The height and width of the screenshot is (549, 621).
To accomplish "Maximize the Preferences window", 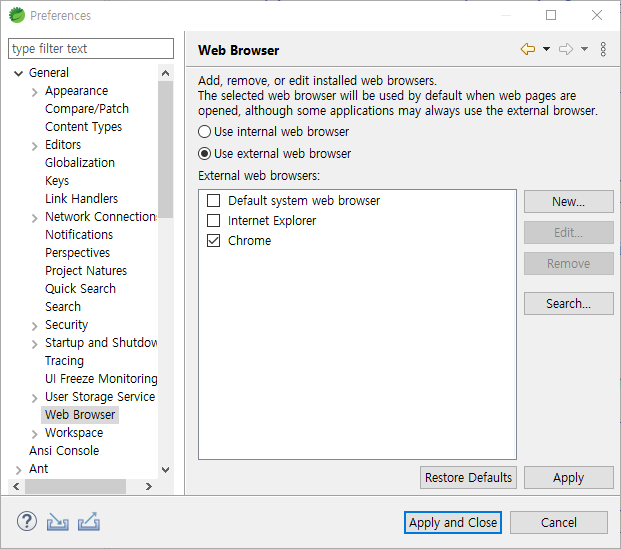I will click(551, 15).
